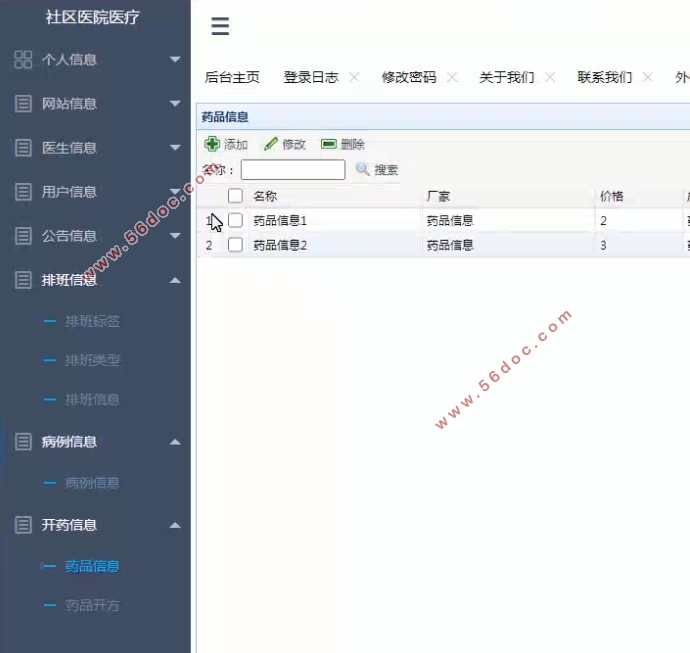Click the 用户信息 sidebar label
This screenshot has height=653, width=690.
(x=69, y=192)
